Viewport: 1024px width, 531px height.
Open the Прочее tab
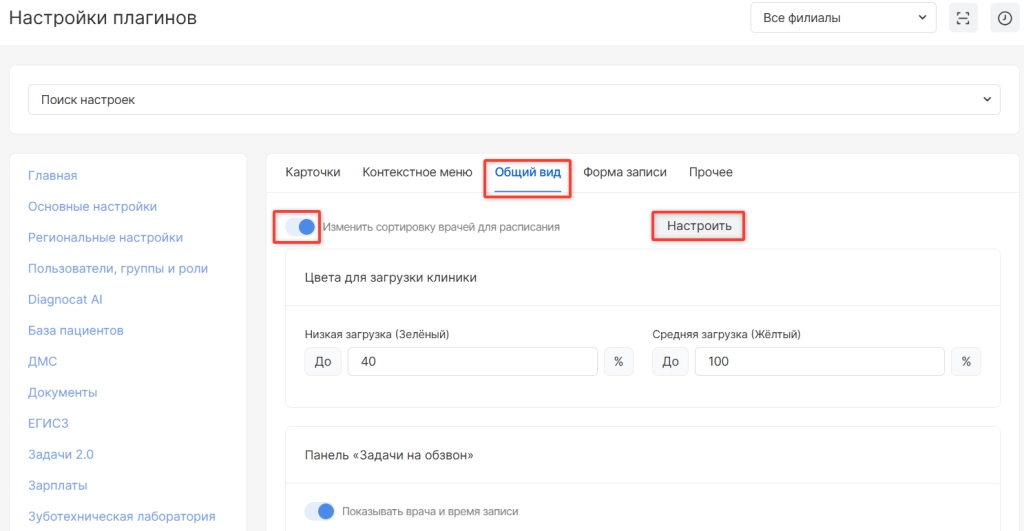point(711,172)
